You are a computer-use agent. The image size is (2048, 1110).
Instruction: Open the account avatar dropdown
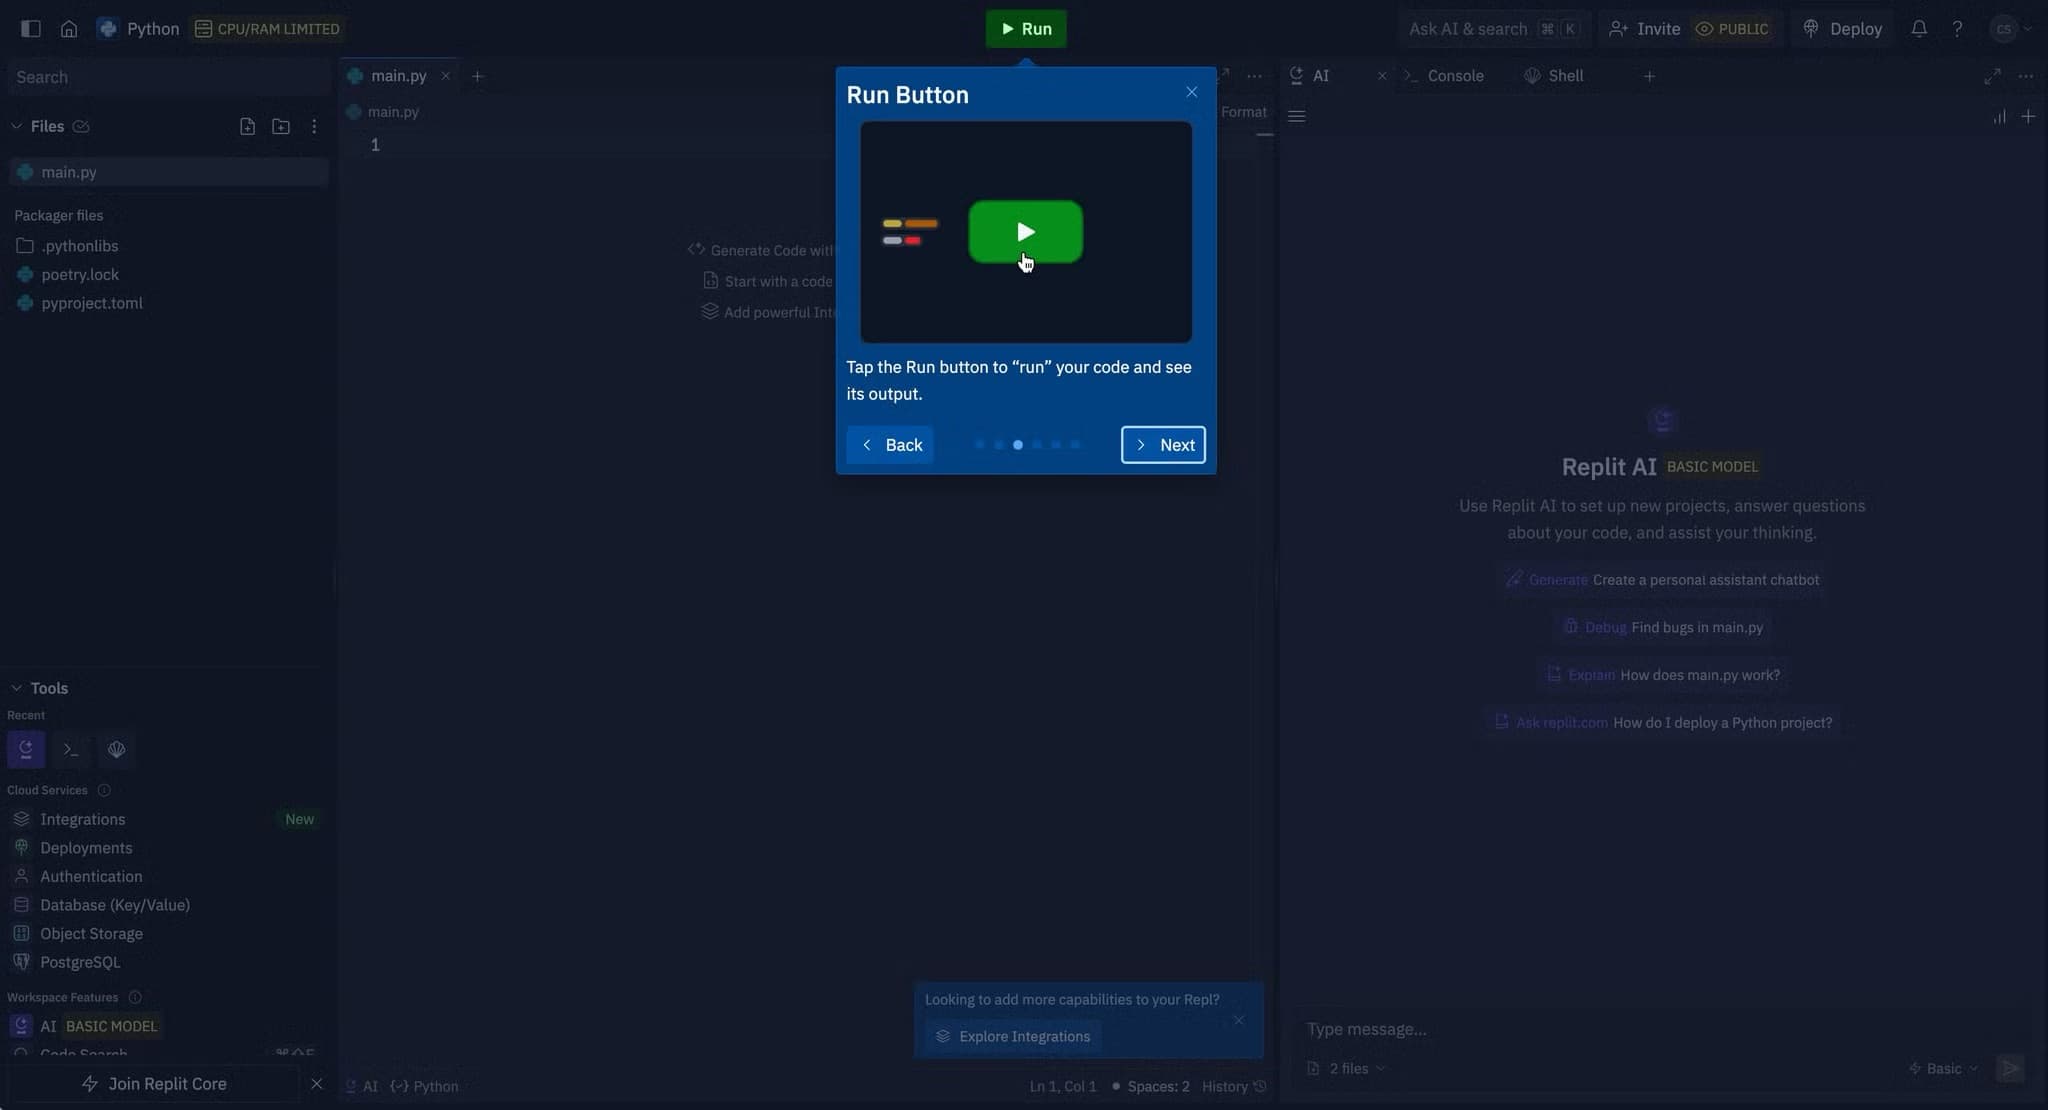coord(2011,29)
